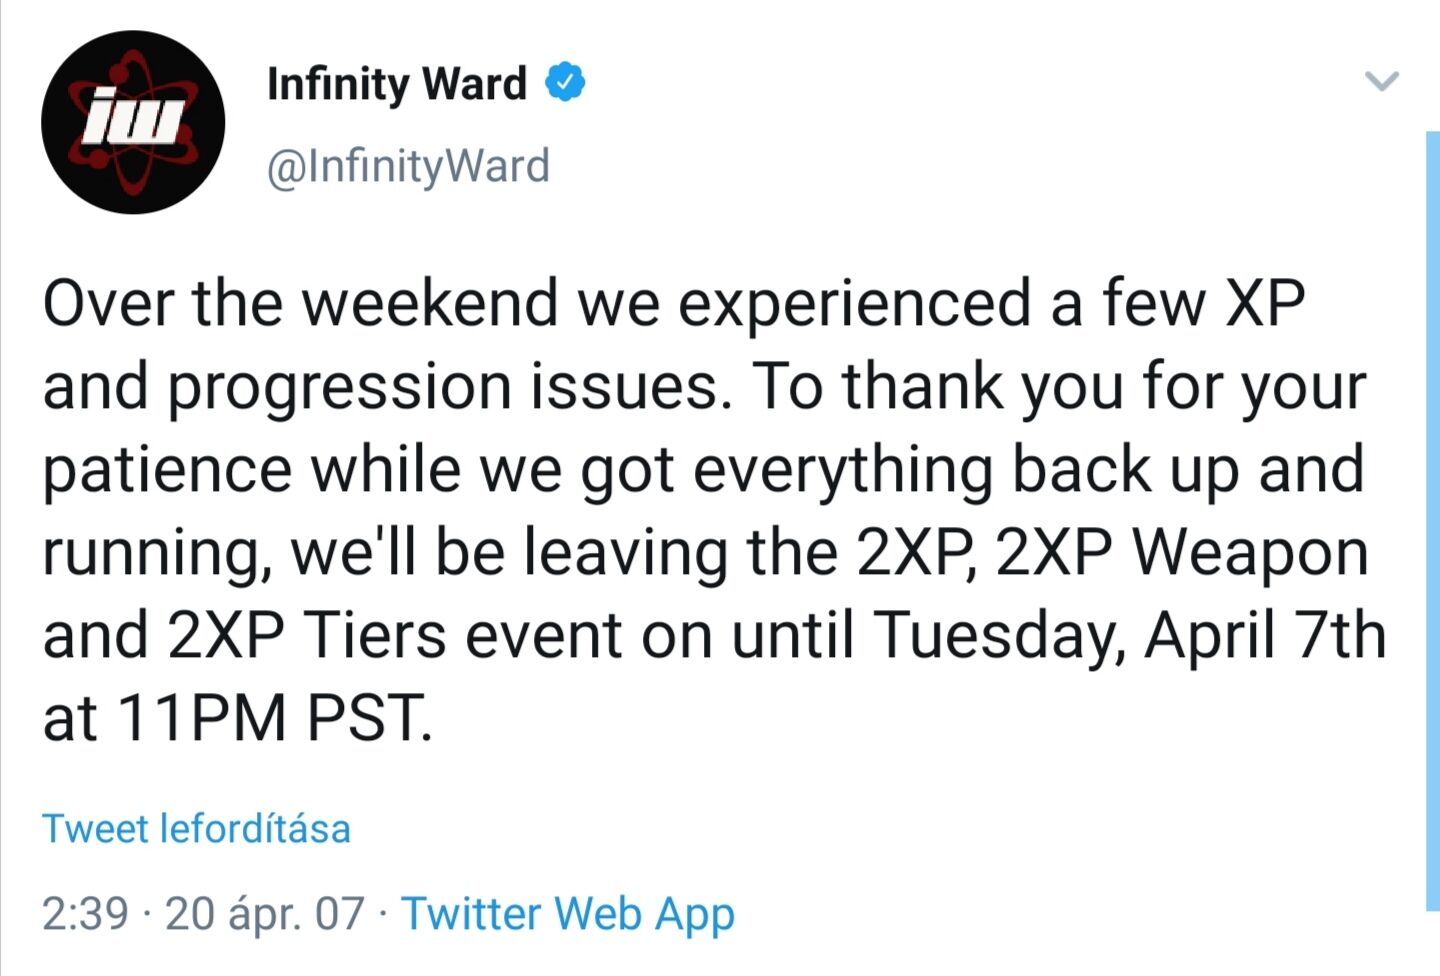The image size is (1440, 976).
Task: Open the @InfinityWard handle
Action: pyautogui.click(x=408, y=166)
